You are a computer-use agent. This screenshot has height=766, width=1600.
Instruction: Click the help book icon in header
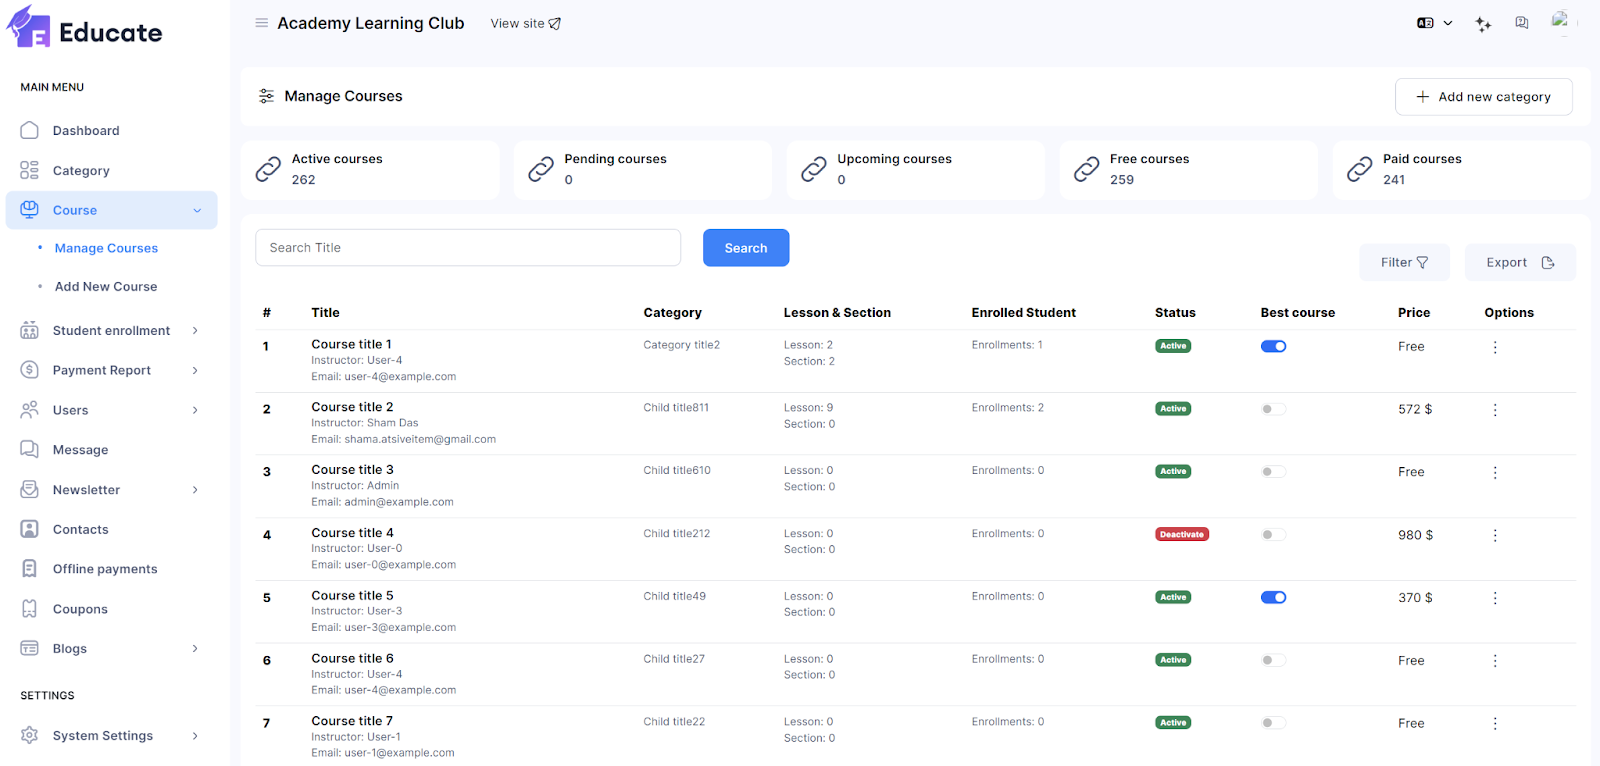(1521, 23)
